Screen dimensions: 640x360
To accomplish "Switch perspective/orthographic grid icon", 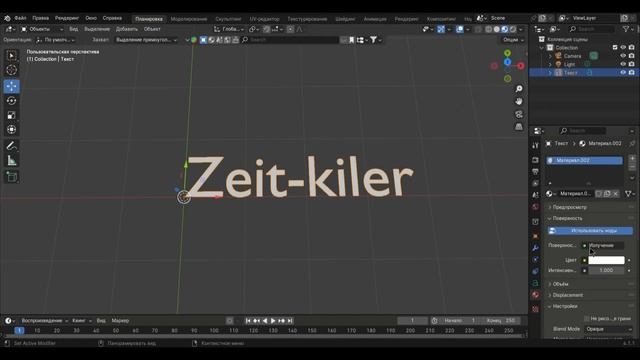I will point(519,127).
